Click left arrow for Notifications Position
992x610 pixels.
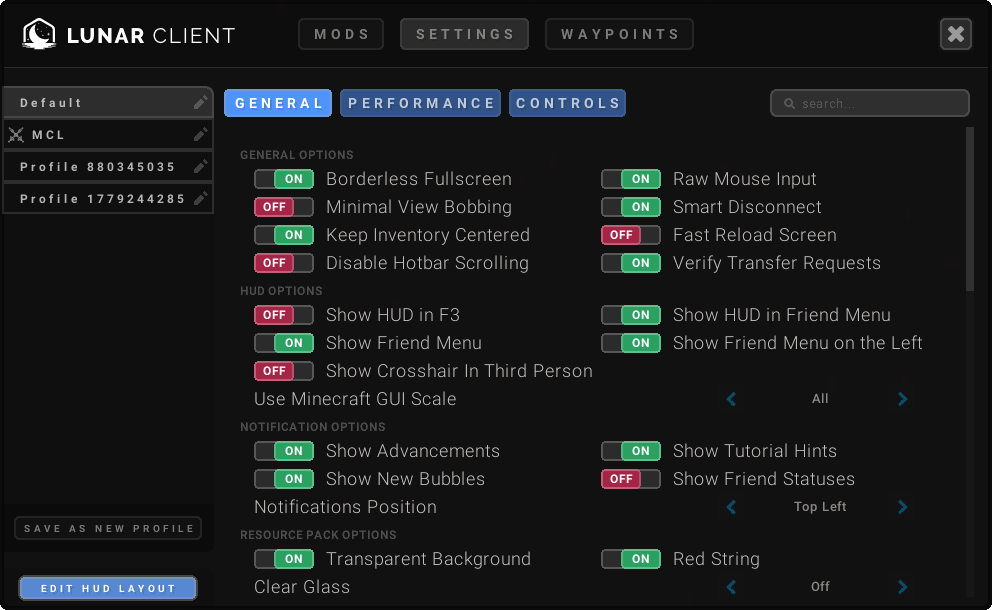point(731,507)
